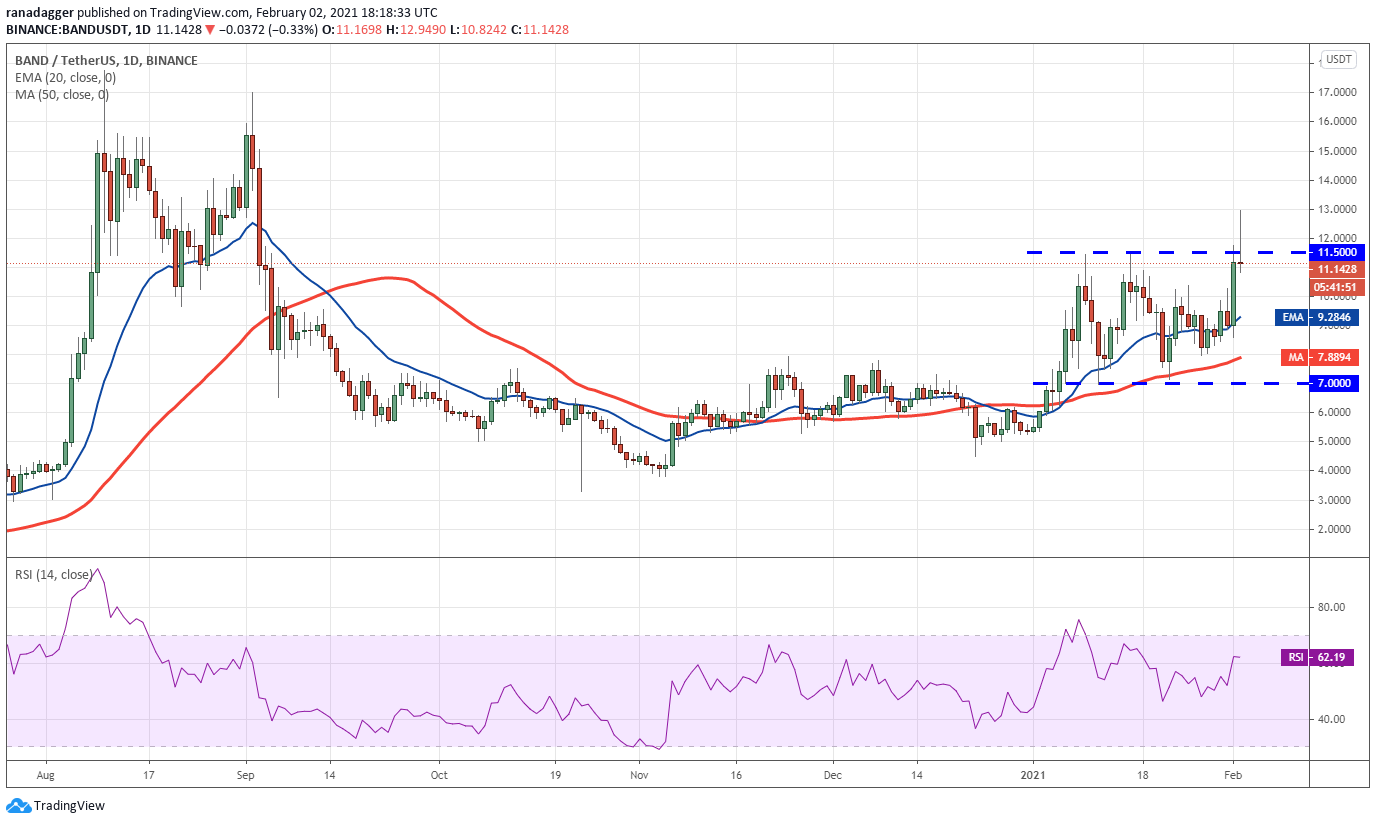The image size is (1376, 824).
Task: Click the Nov label on time axis
Action: [641, 773]
